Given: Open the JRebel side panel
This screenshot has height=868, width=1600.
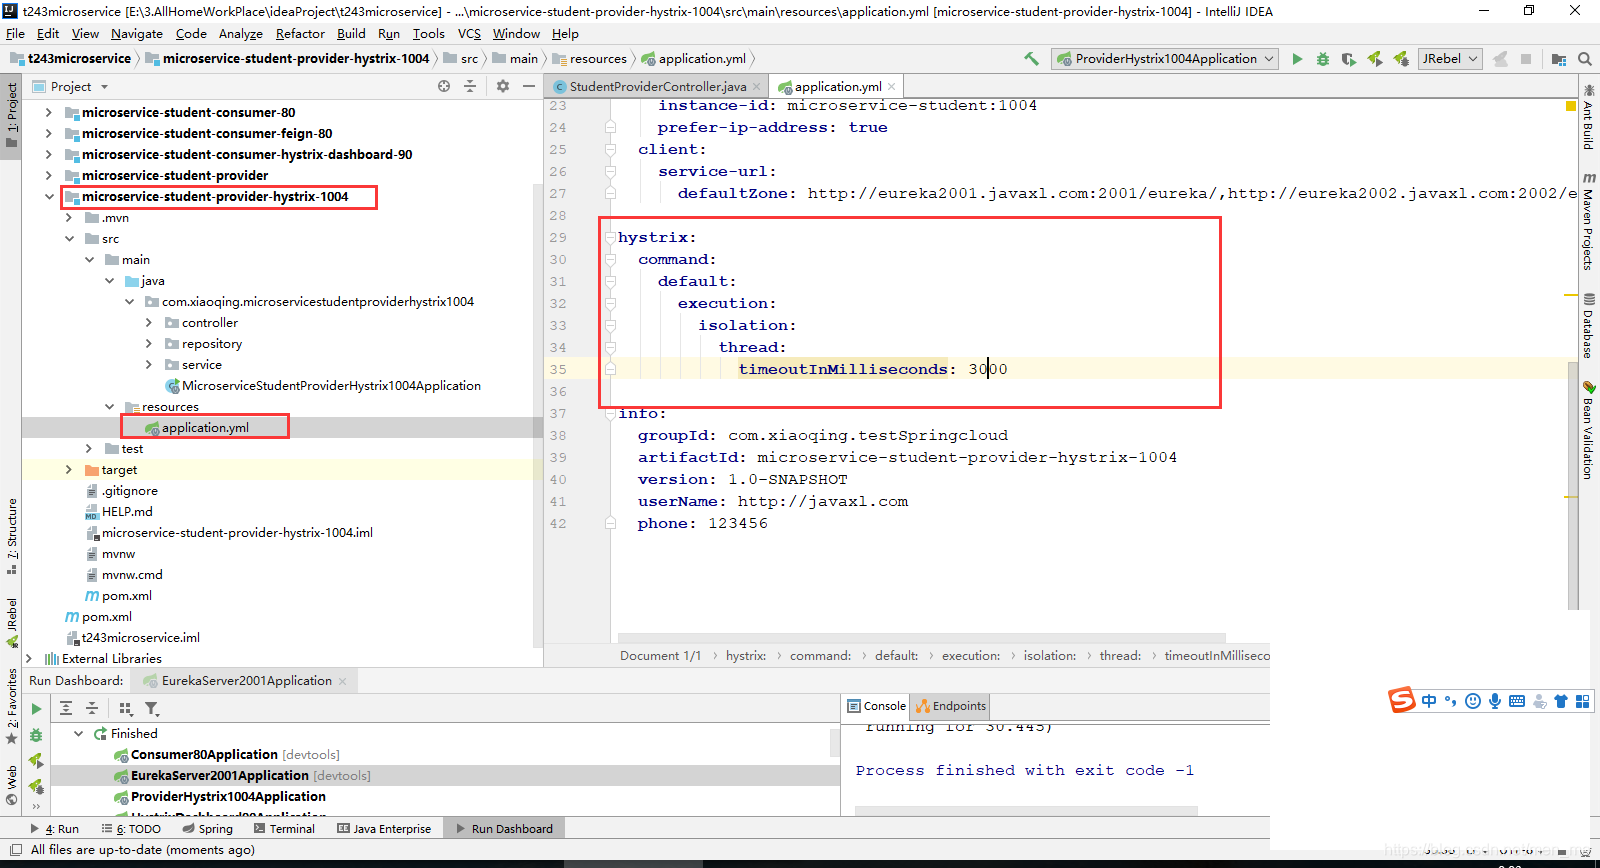Looking at the screenshot, I should 11,622.
